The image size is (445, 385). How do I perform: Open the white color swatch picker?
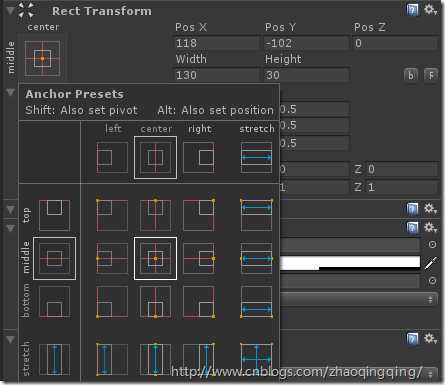pos(350,263)
